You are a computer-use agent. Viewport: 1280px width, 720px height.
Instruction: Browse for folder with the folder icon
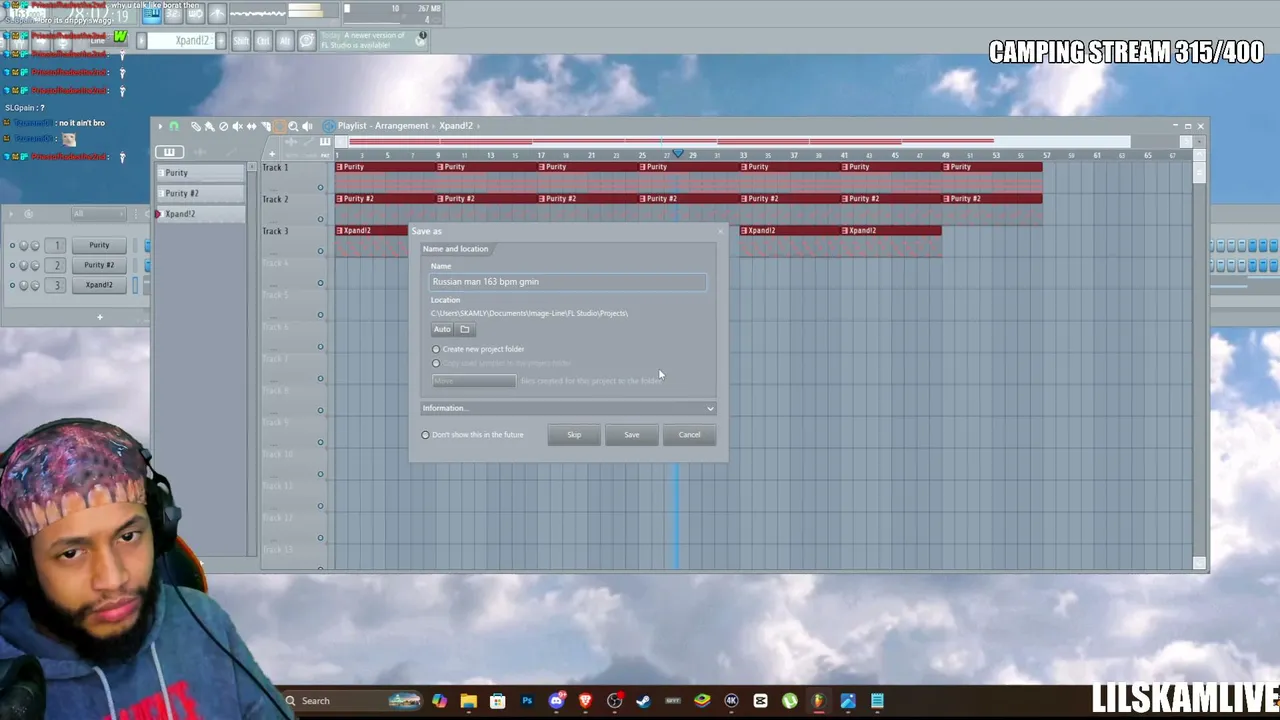tap(465, 329)
